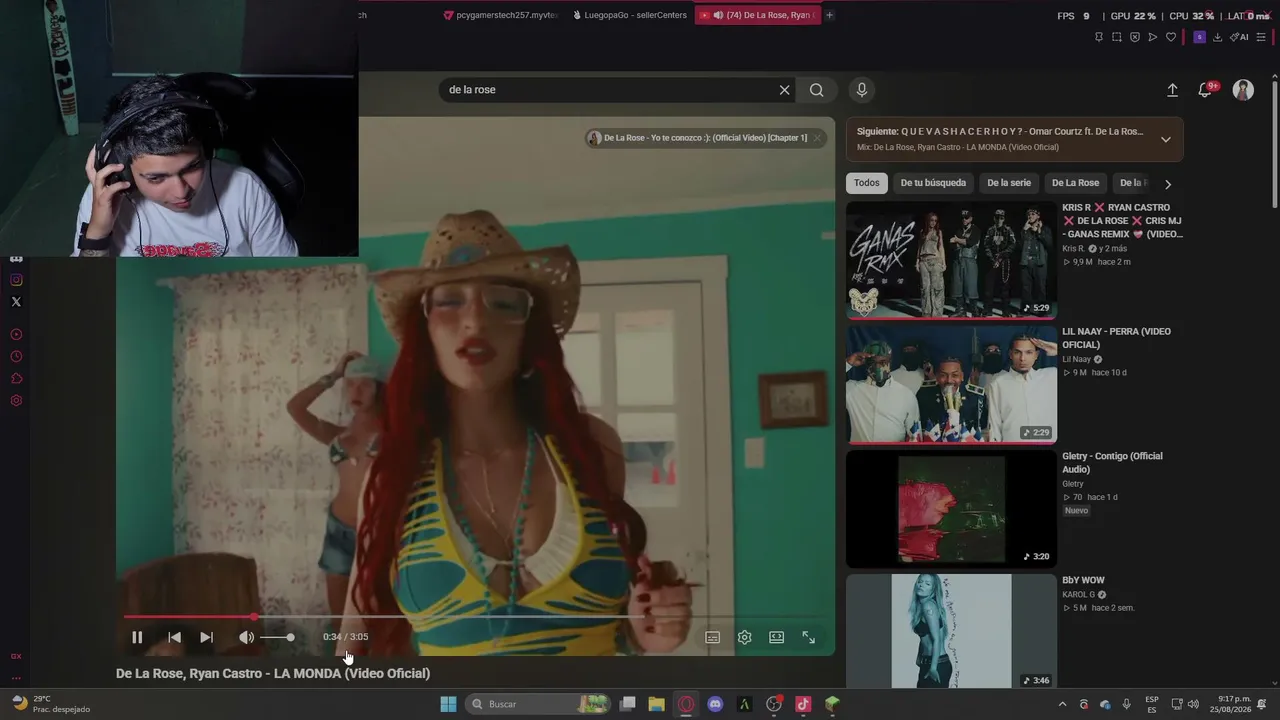Go to previous video in player
The image size is (1280, 720).
pos(174,637)
